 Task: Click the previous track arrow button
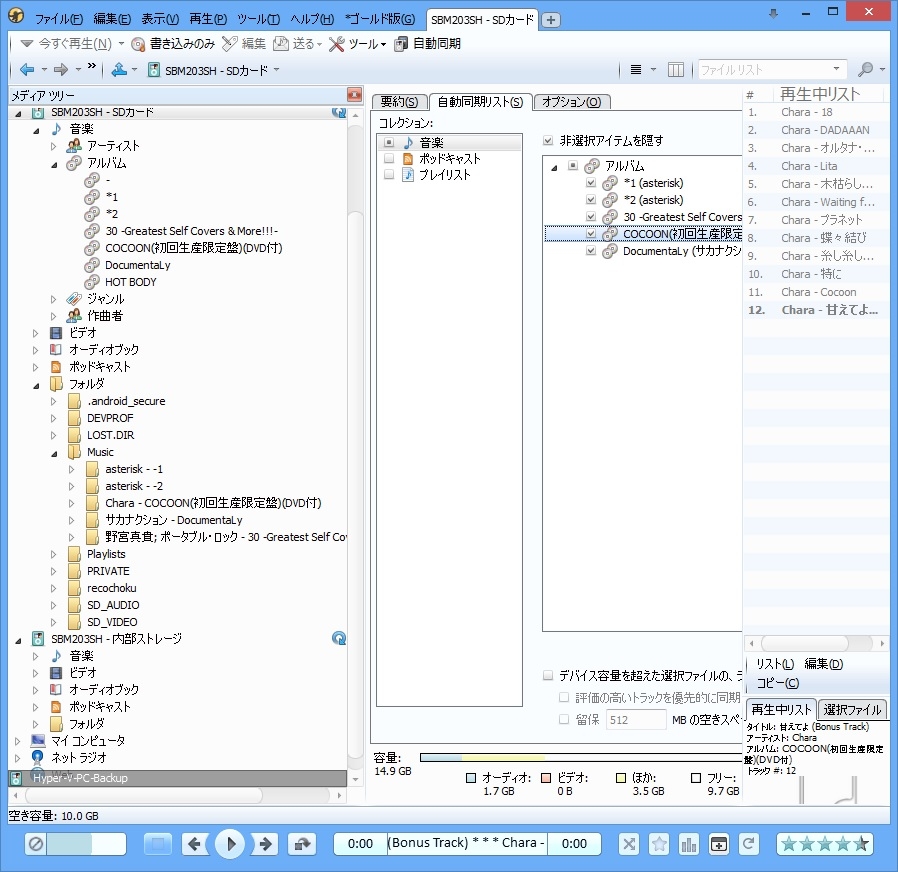click(196, 844)
